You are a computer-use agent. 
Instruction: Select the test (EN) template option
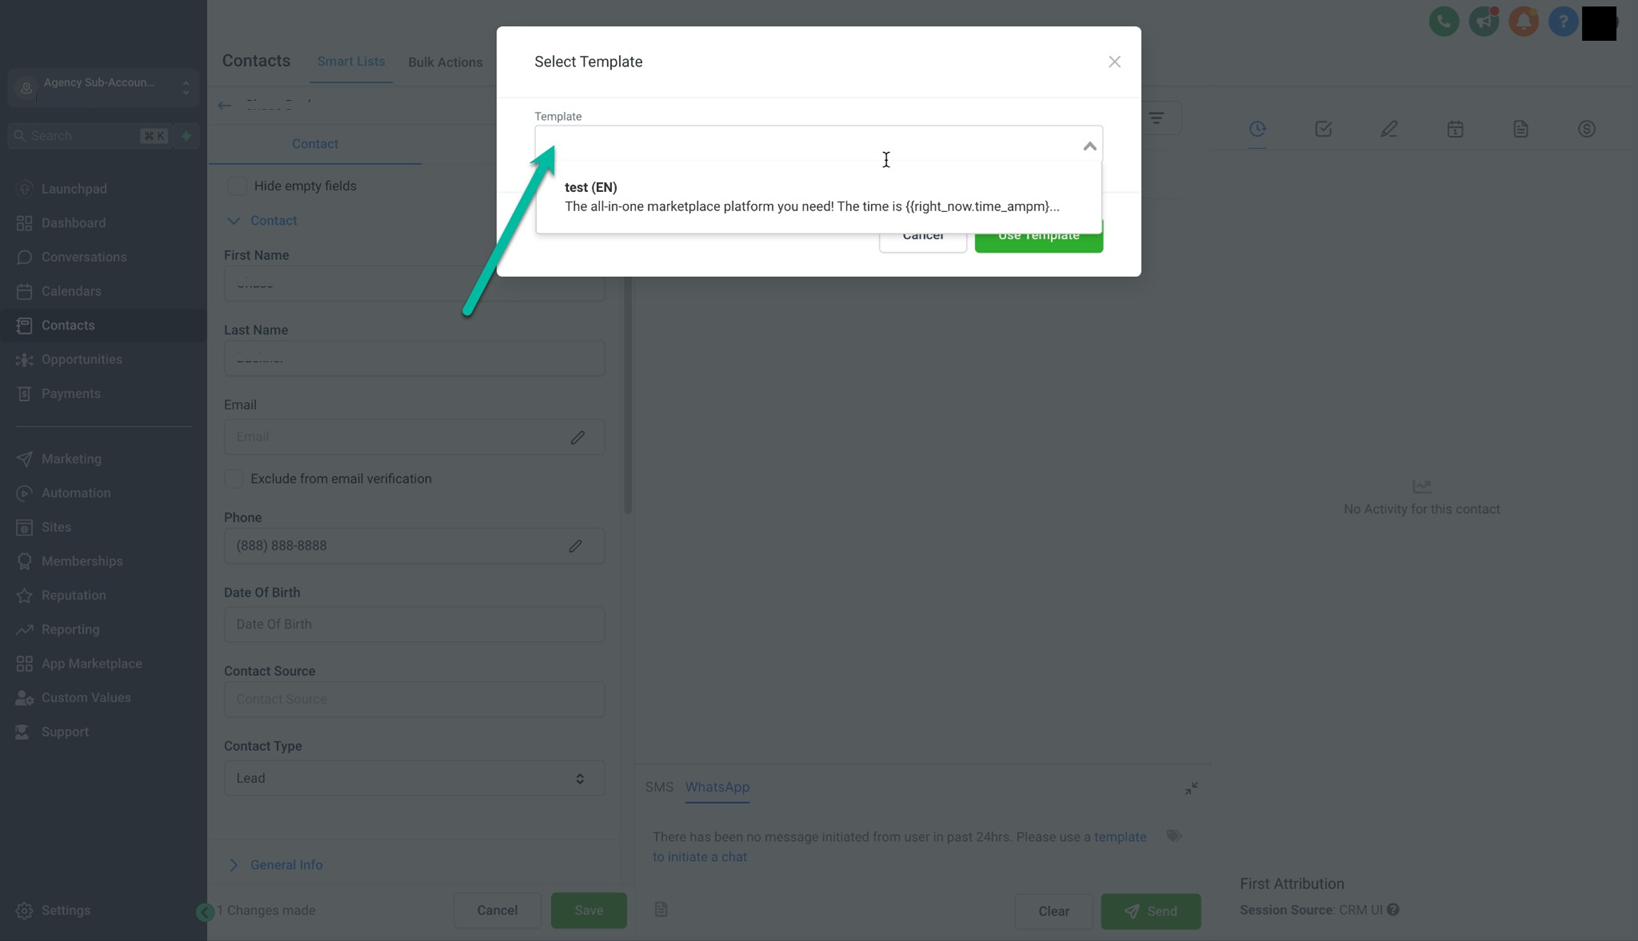click(811, 197)
